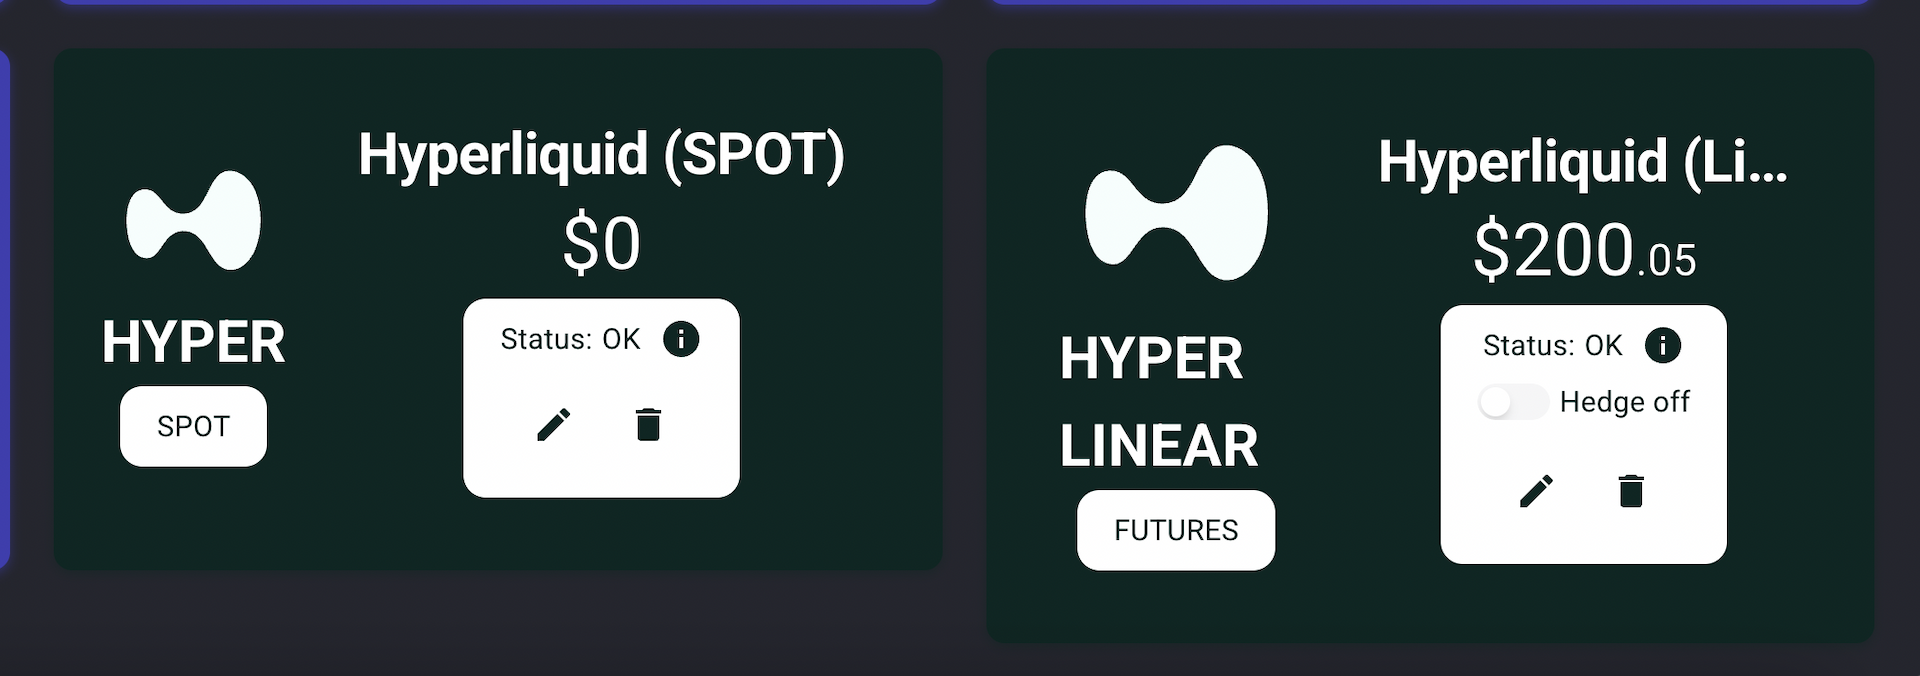Screen dimensions: 1920x676
Task: Click Status: OK text on the SPOT card
Action: pyautogui.click(x=570, y=340)
